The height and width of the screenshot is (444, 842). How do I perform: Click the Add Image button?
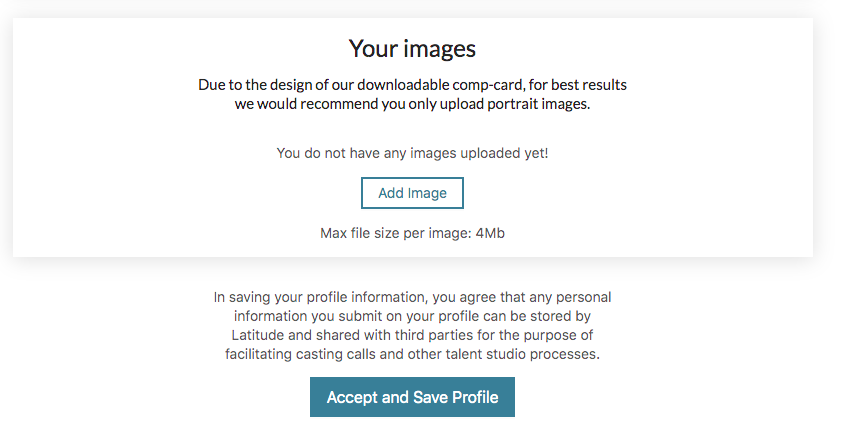(x=412, y=193)
